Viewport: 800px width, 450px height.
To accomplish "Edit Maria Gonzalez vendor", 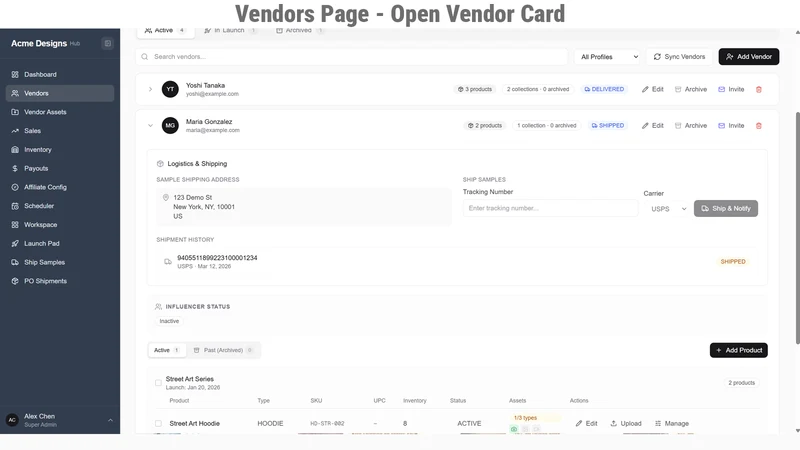I will tap(653, 126).
